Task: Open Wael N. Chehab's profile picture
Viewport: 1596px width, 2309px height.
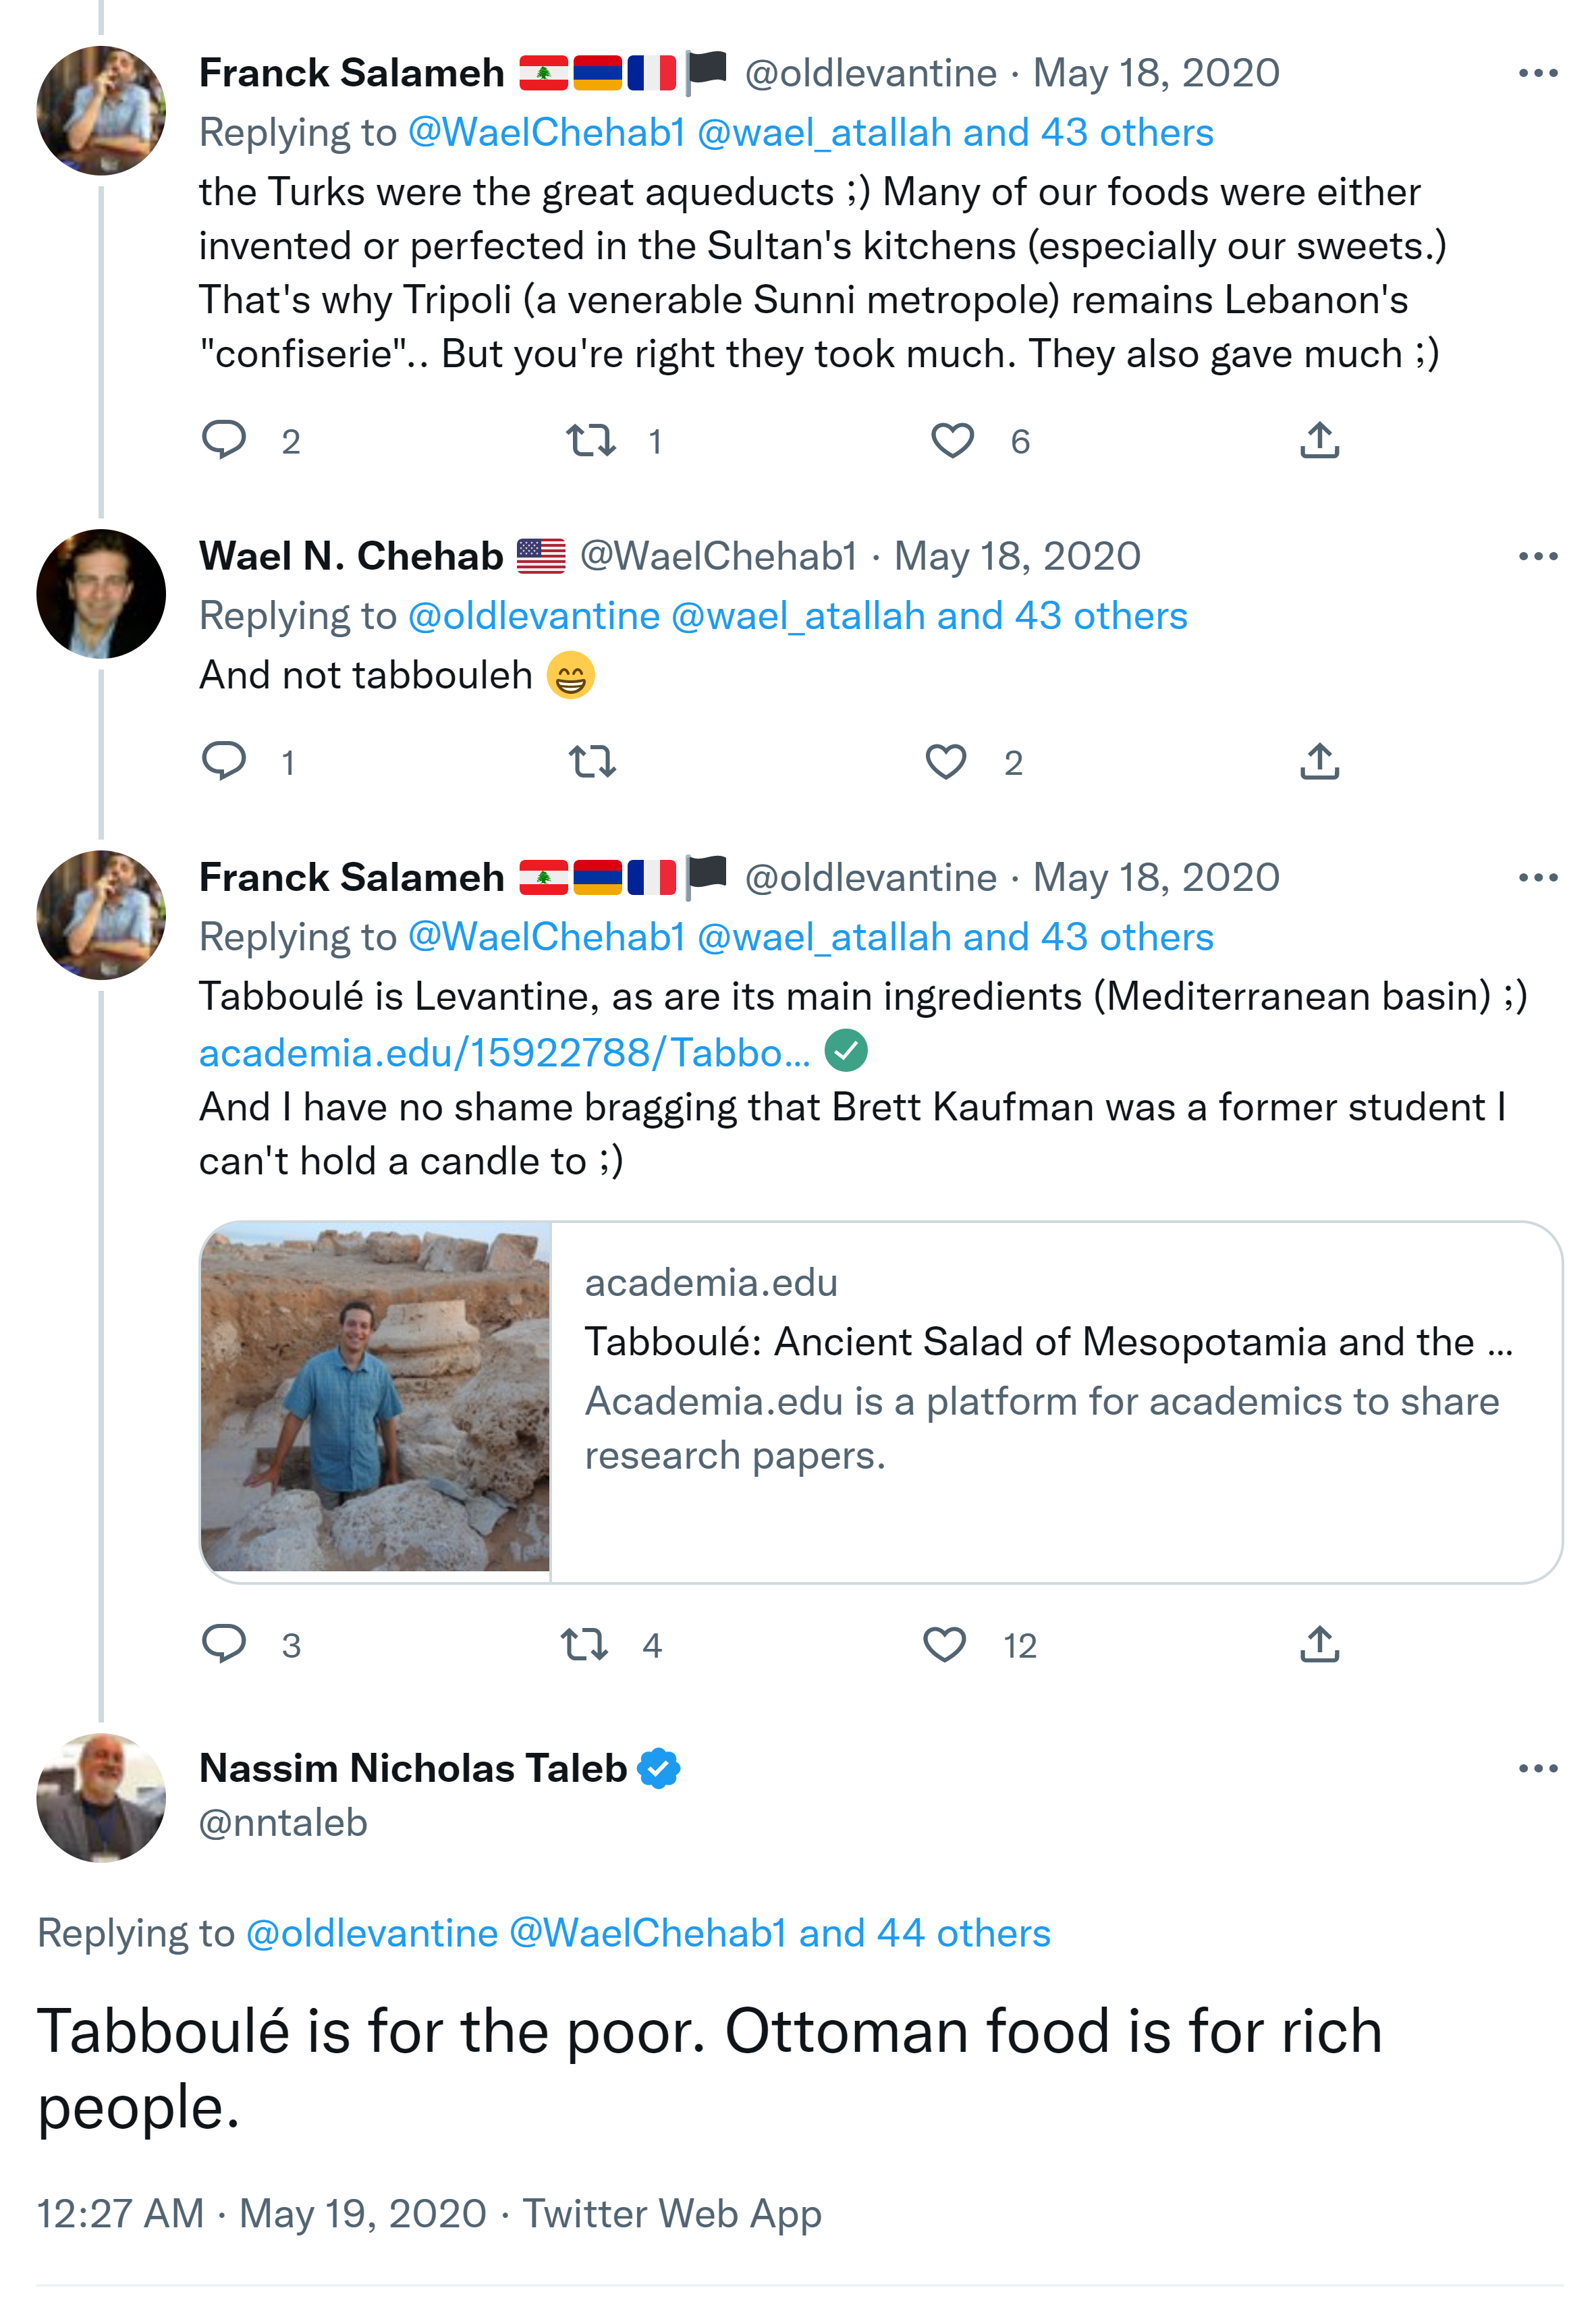Action: tap(101, 594)
